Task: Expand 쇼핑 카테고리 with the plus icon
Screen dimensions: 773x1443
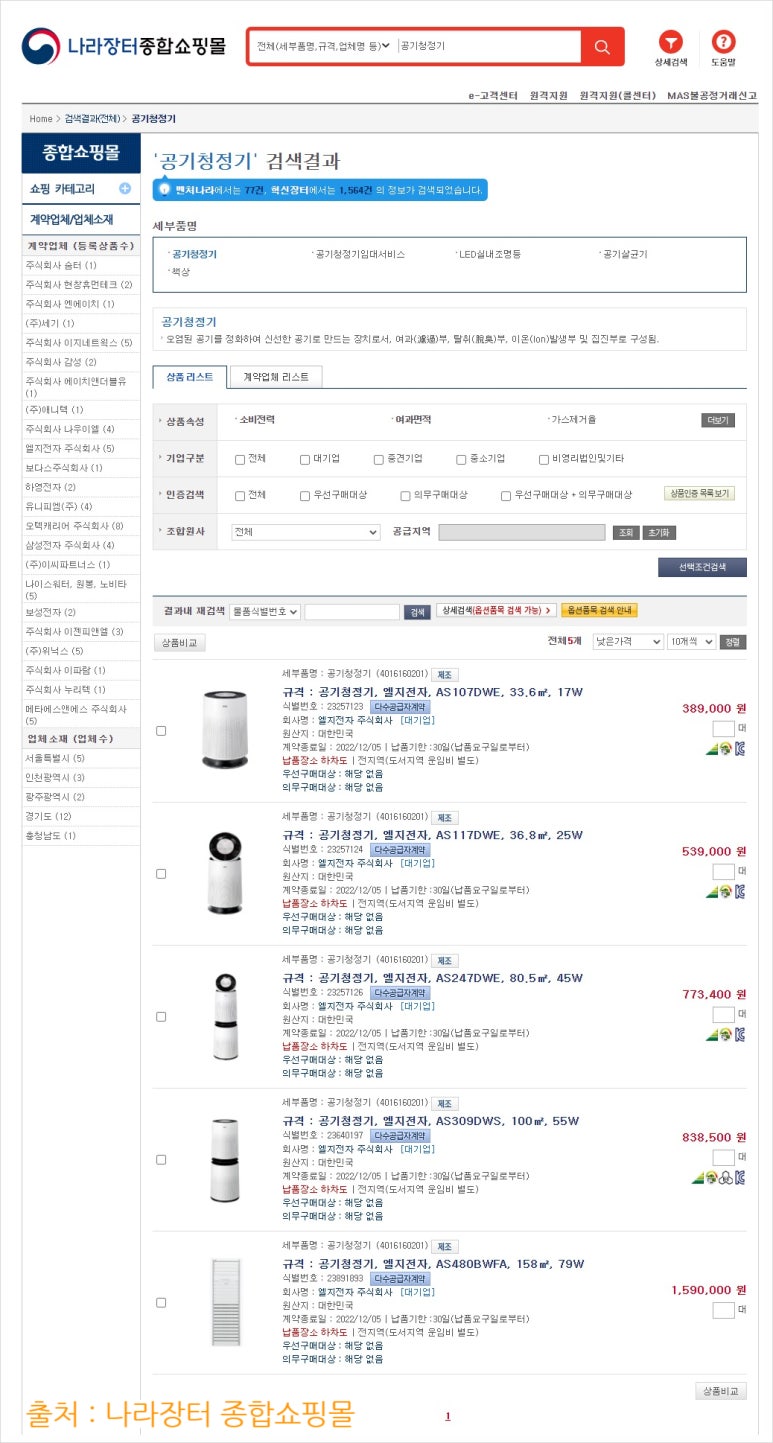Action: coord(125,188)
